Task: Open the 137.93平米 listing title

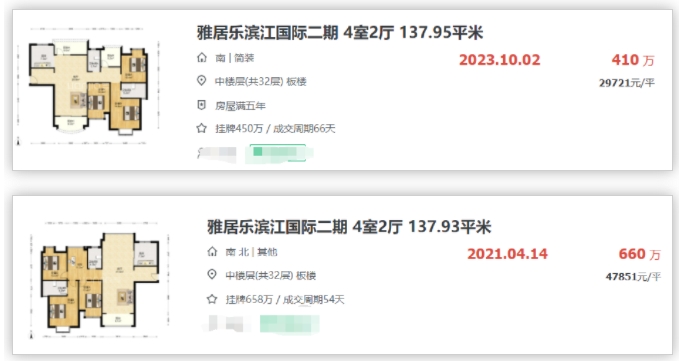Action: click(x=349, y=227)
